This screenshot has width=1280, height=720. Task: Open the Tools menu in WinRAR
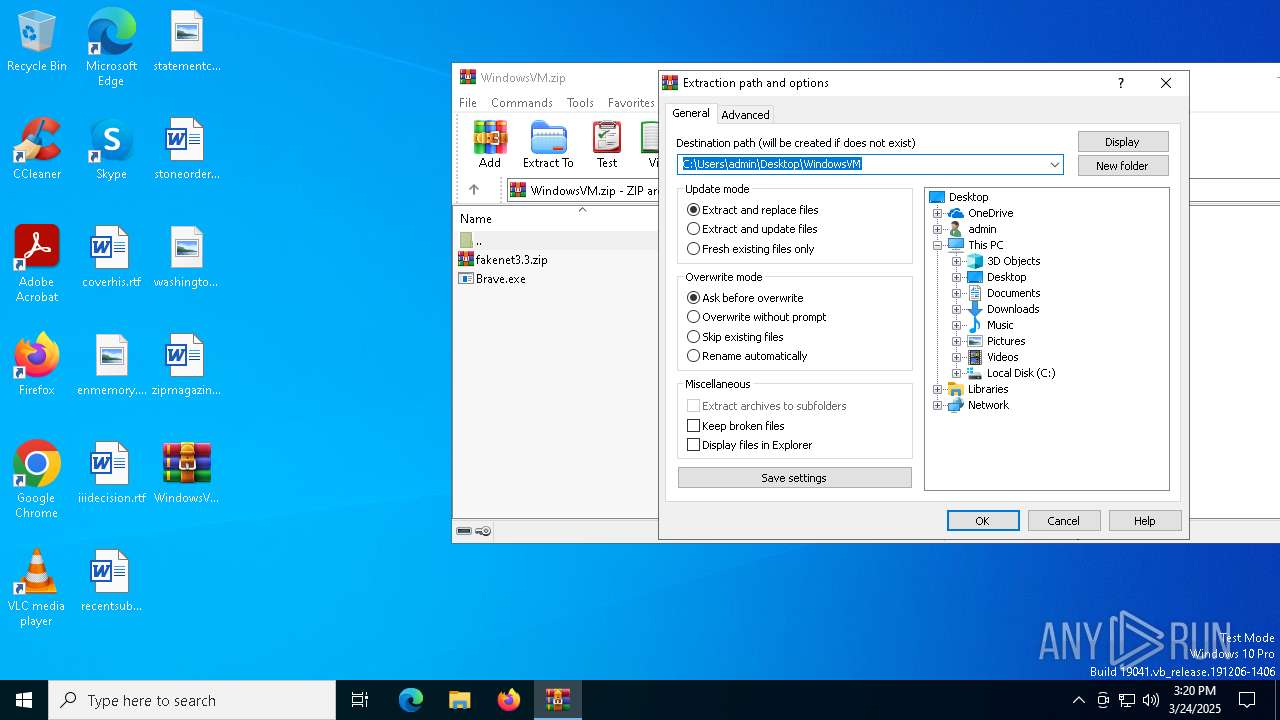click(x=580, y=103)
